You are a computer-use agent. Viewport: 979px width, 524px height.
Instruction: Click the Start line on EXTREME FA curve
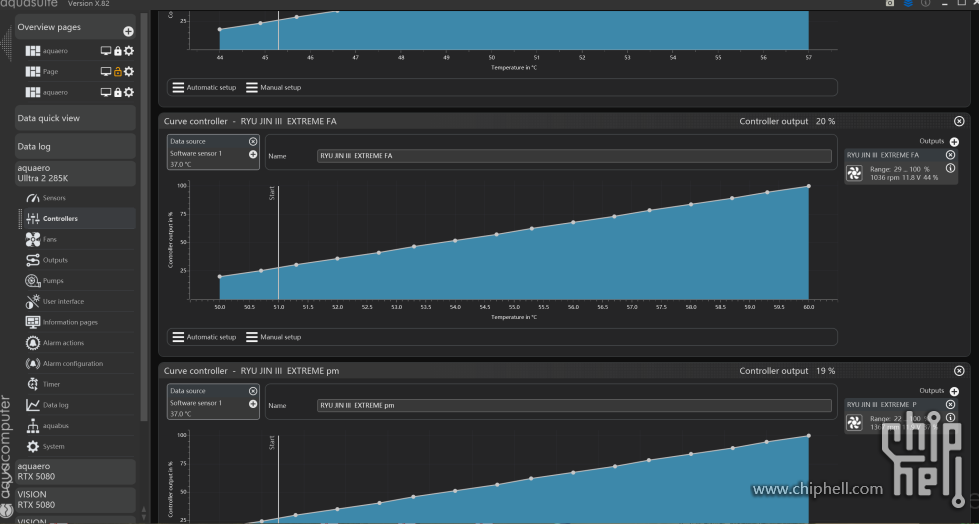278,242
